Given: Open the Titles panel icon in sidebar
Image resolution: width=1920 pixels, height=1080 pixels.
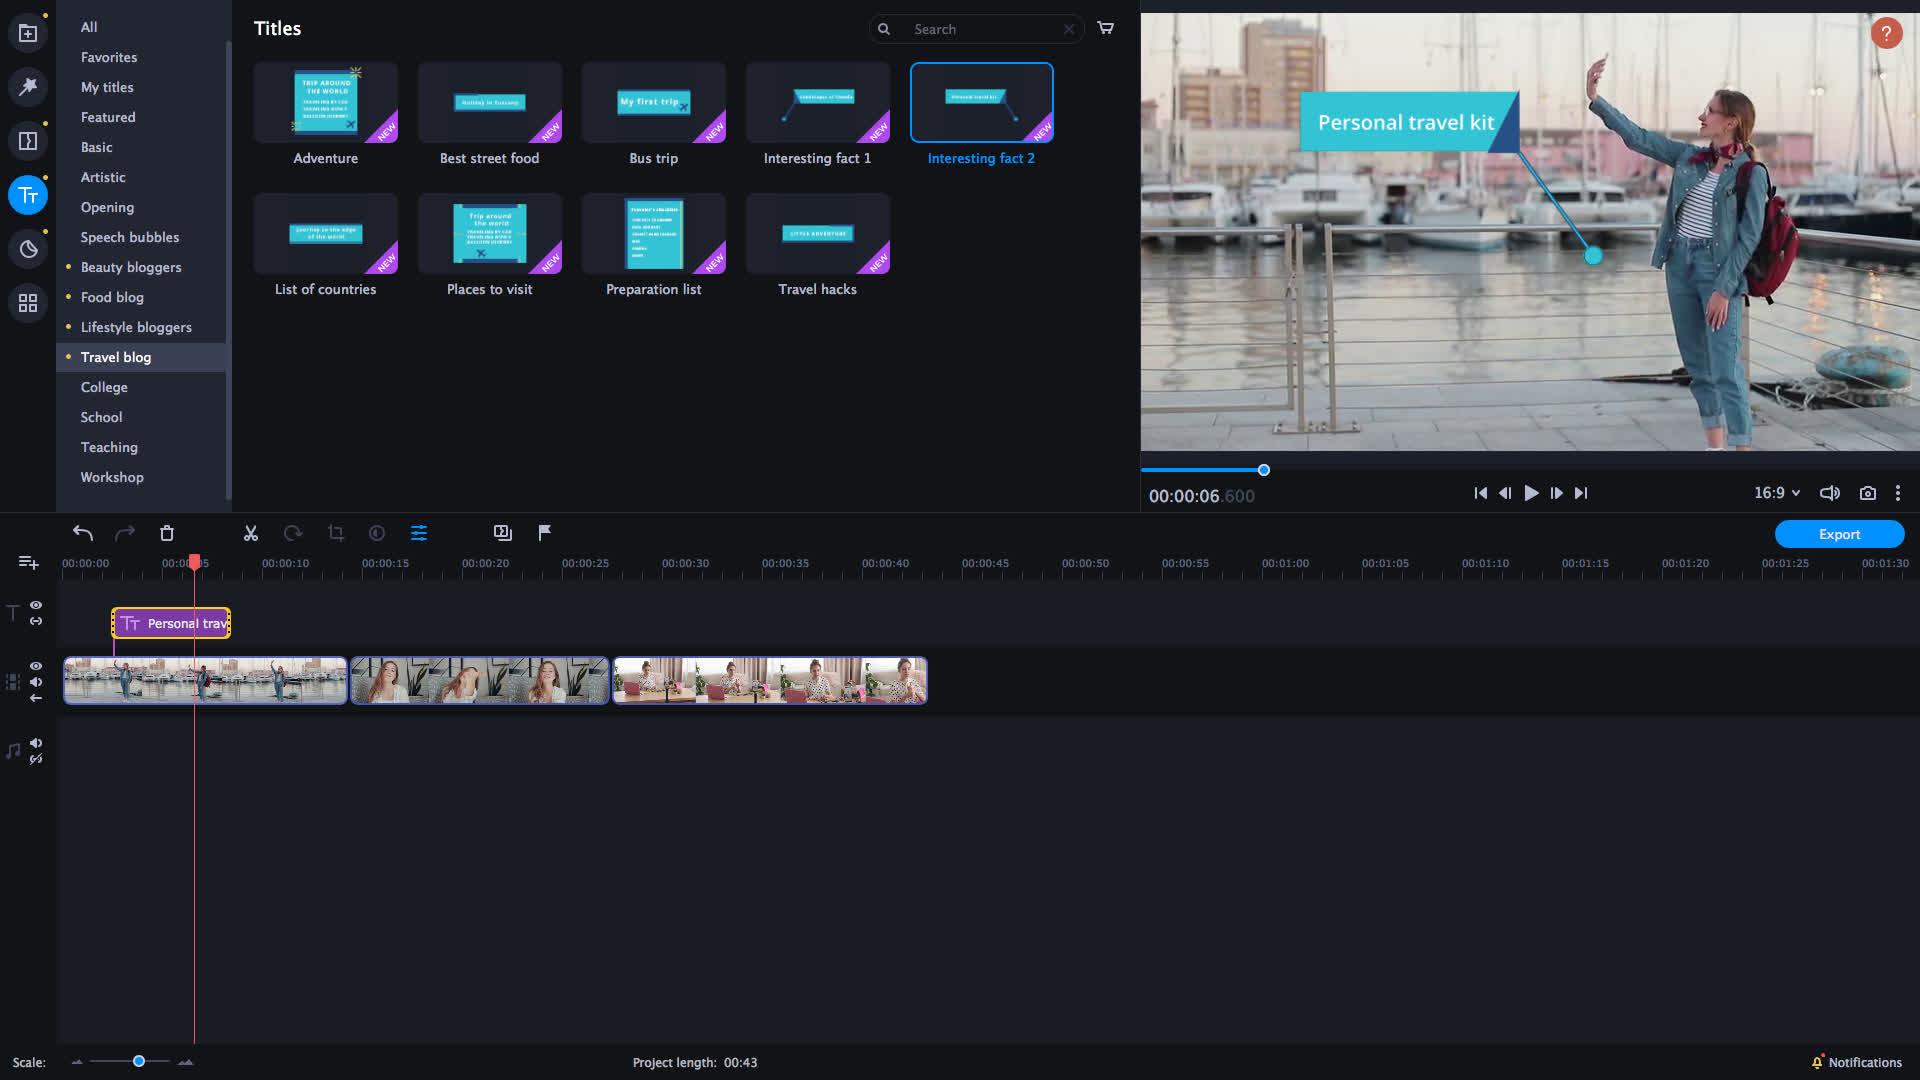Looking at the screenshot, I should click(28, 195).
